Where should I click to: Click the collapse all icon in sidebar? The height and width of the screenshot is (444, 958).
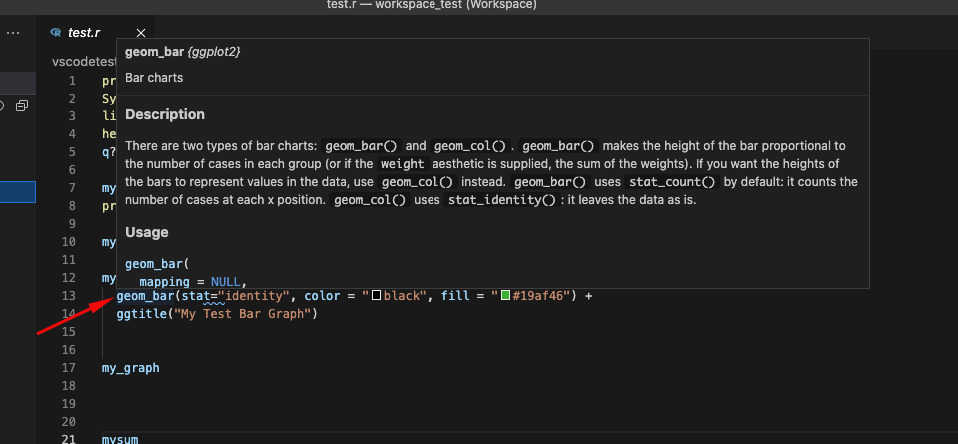pyautogui.click(x=22, y=105)
